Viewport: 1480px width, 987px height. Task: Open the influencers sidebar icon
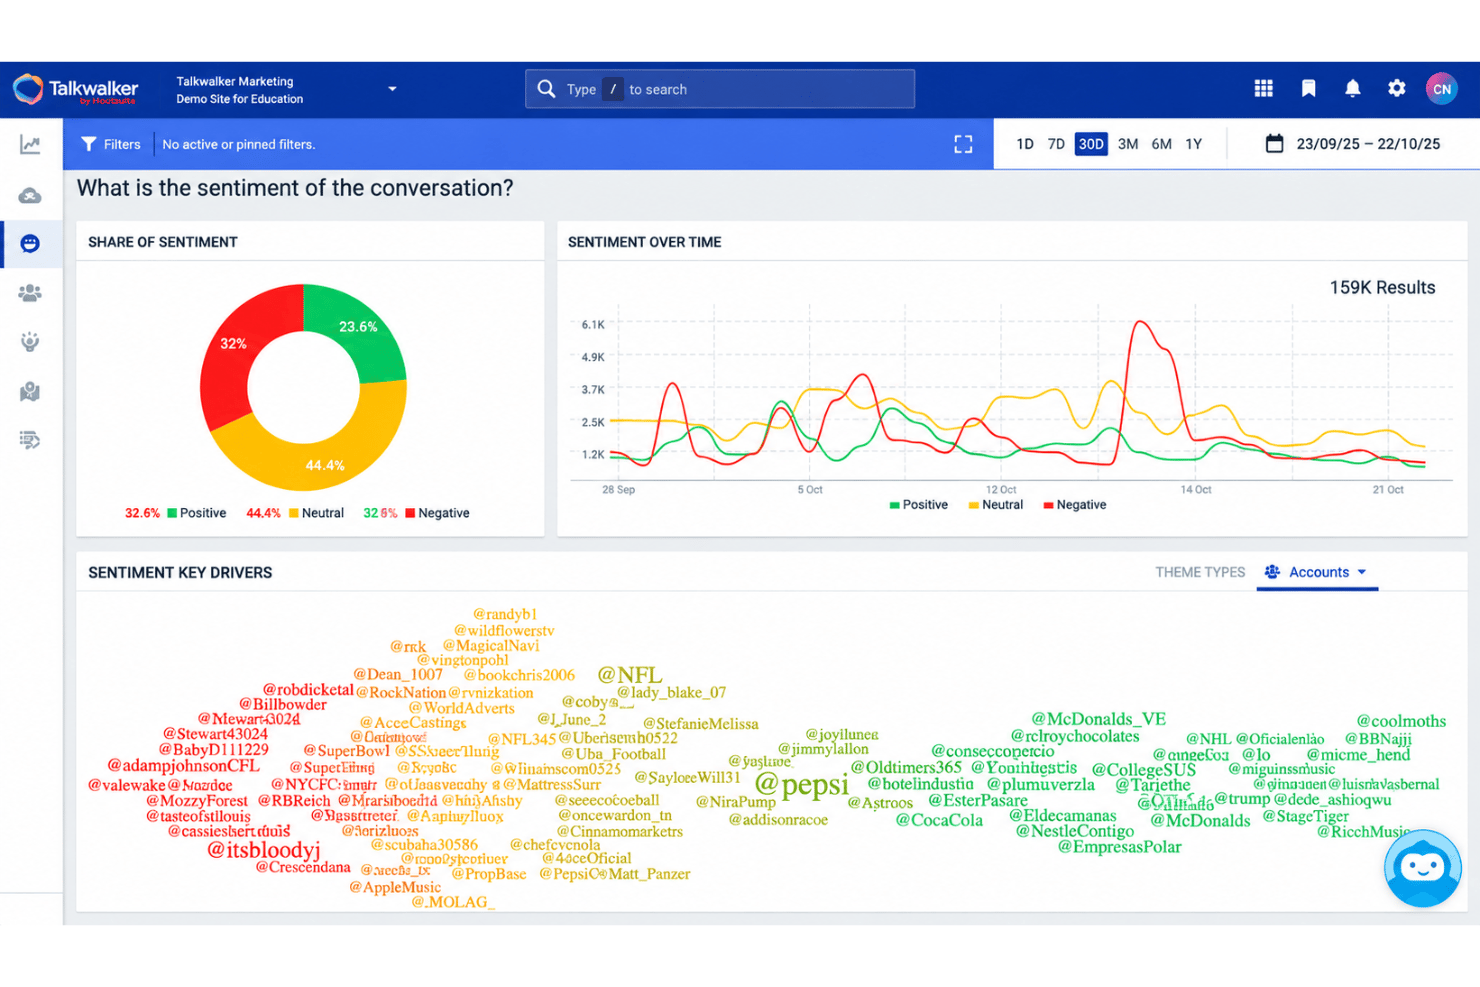click(x=30, y=342)
